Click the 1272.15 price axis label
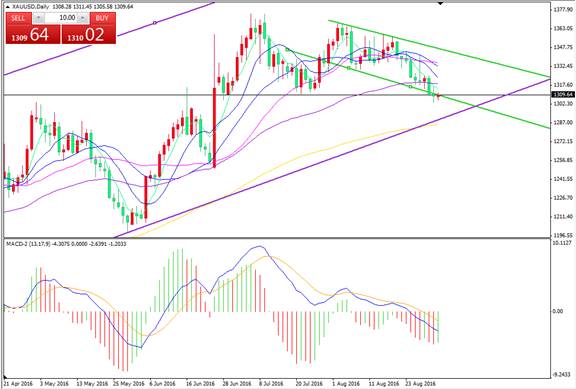576x389 pixels. [x=563, y=141]
